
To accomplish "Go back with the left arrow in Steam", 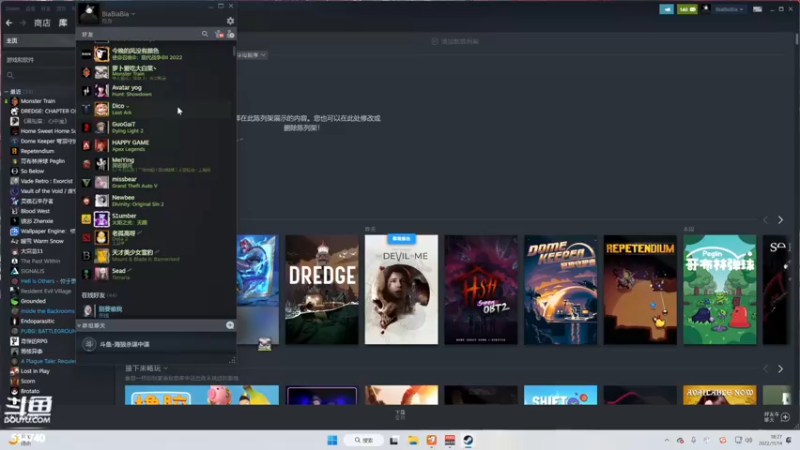I will tap(9, 23).
